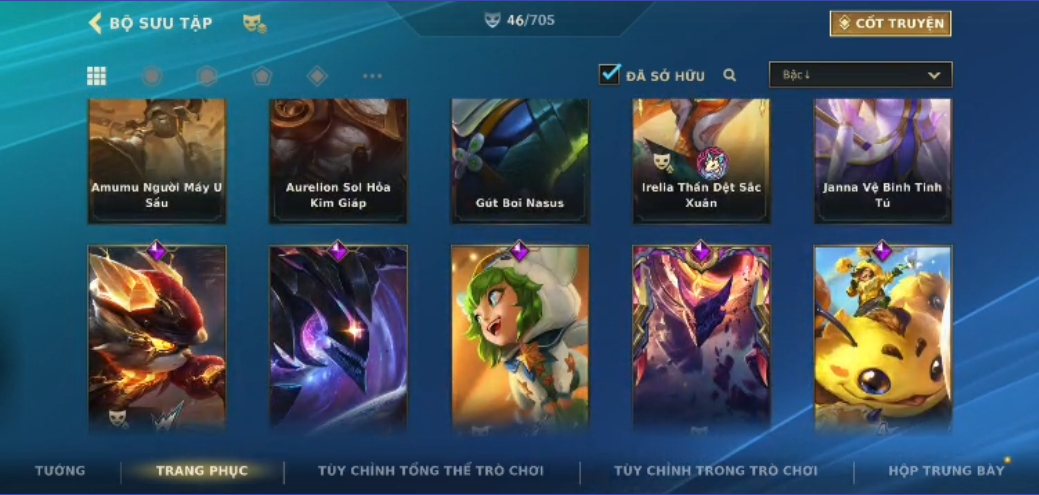Select the grid all-skins filter icon
The image size is (1039, 495).
pyautogui.click(x=97, y=76)
